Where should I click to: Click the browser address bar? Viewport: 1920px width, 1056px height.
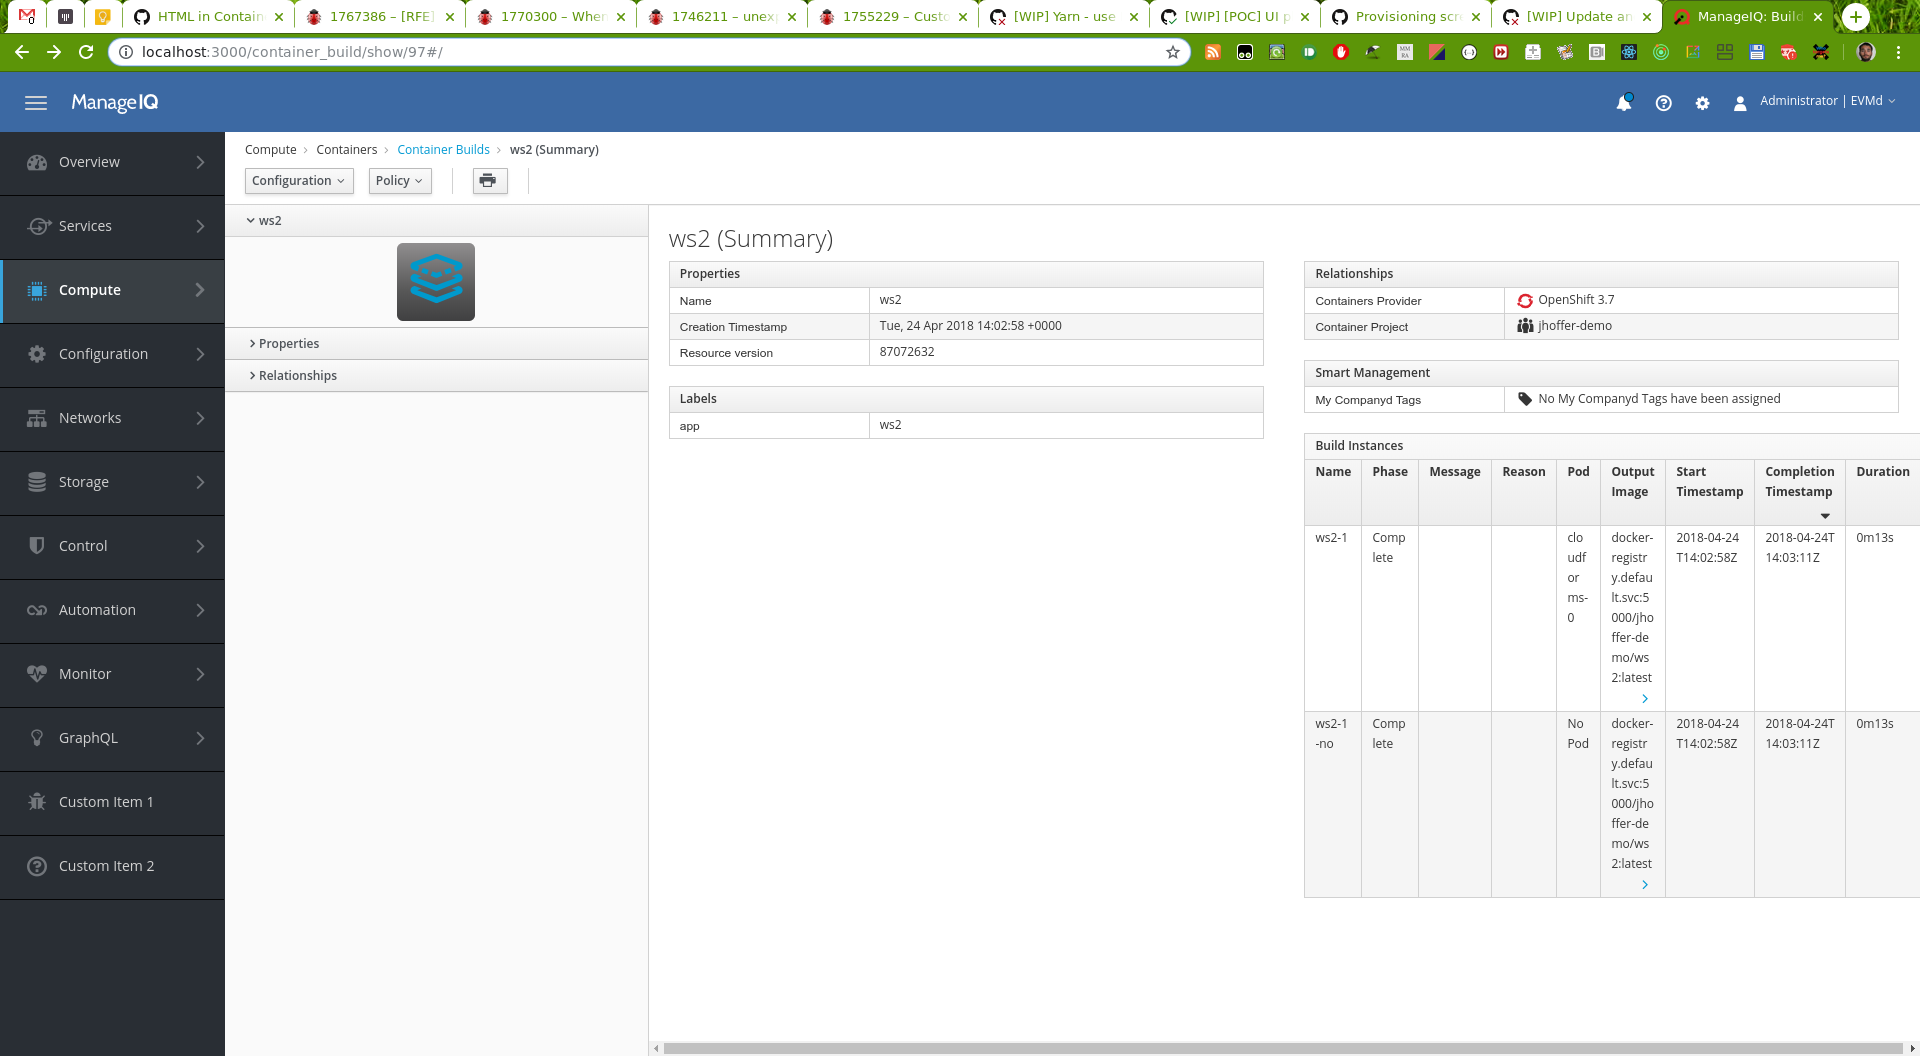tap(650, 52)
